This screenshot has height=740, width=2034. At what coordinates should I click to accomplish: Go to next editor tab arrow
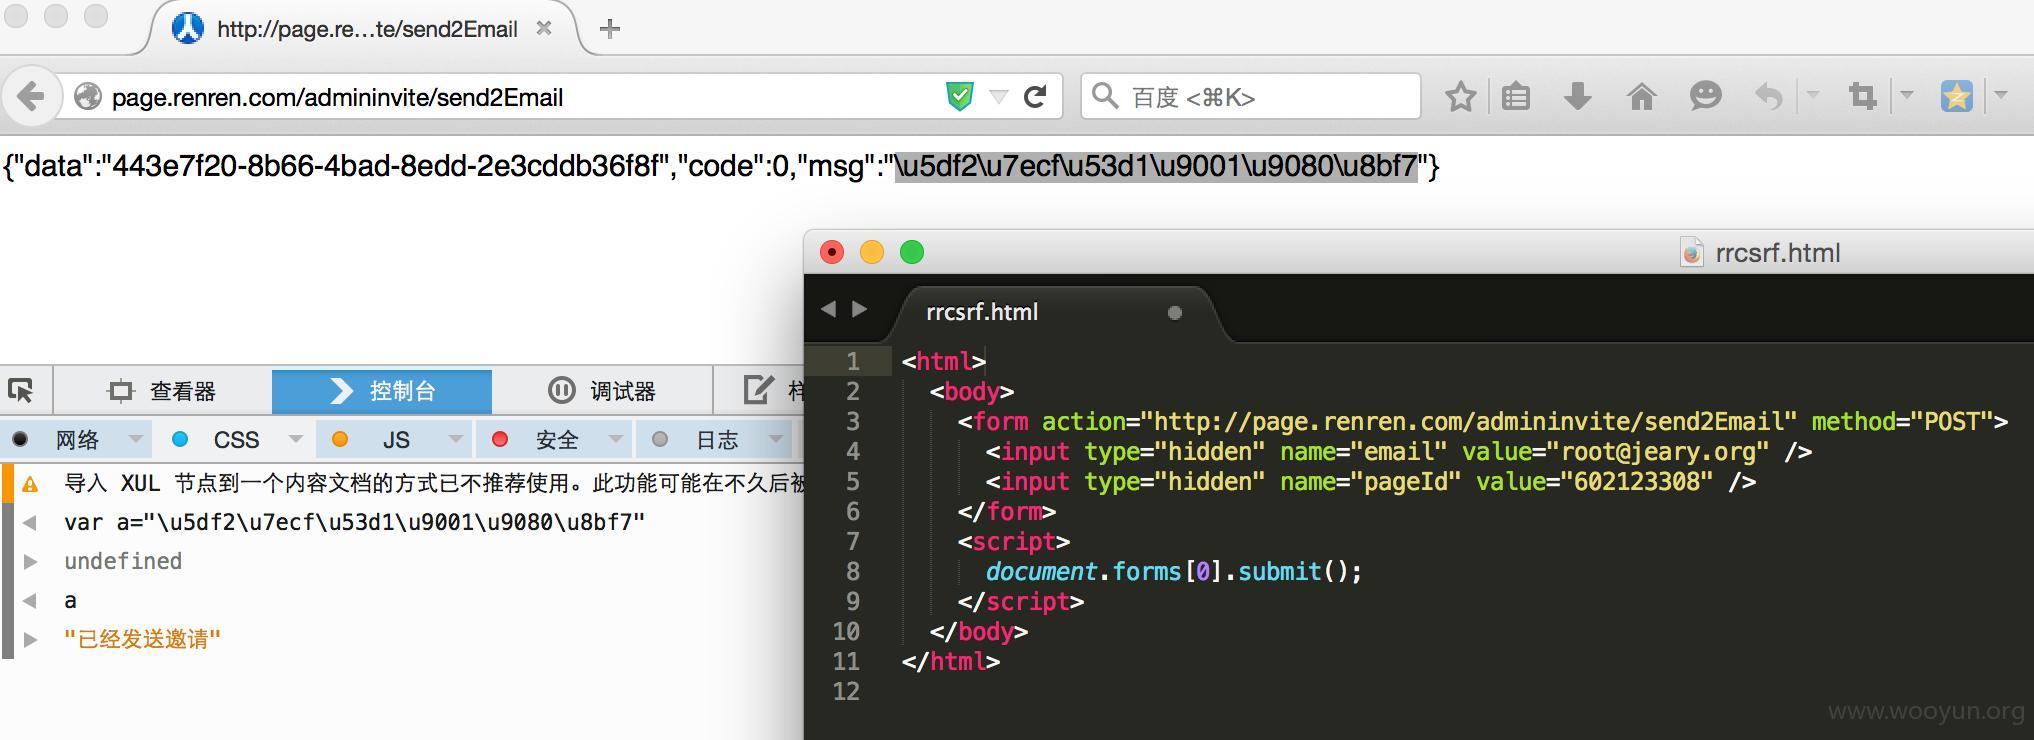pyautogui.click(x=860, y=309)
